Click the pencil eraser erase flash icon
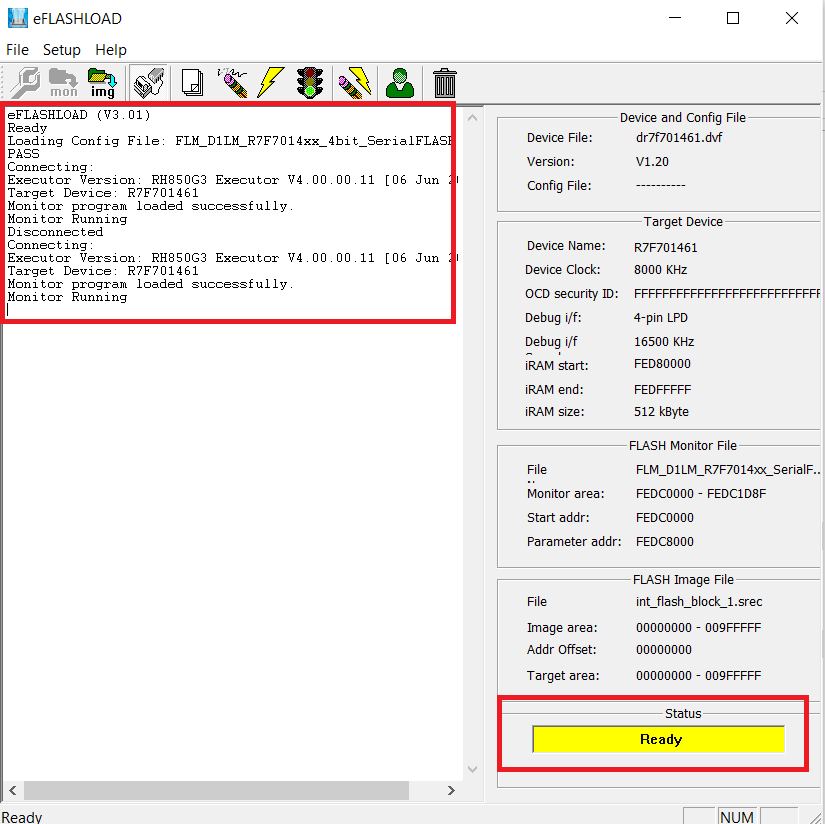The height and width of the screenshot is (824, 825). click(x=233, y=83)
